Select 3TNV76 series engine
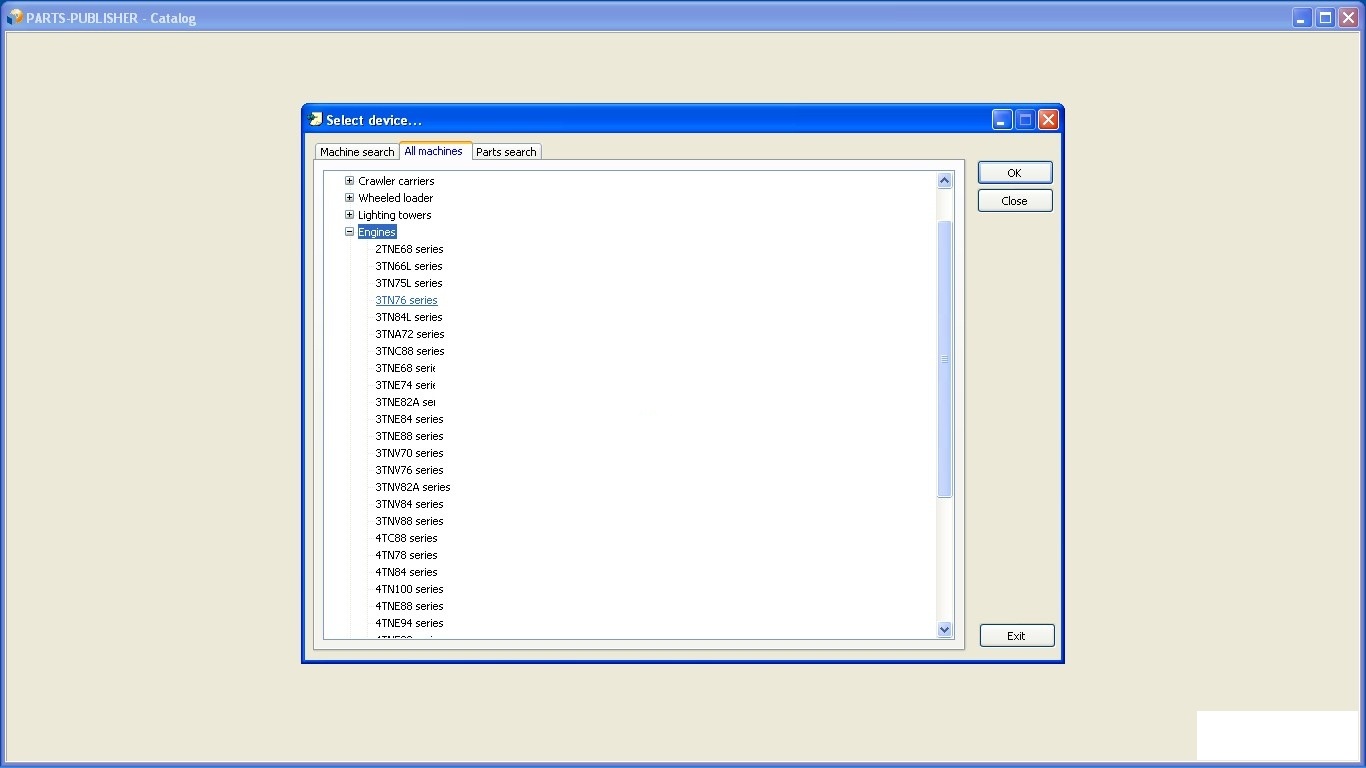Screen dimensions: 1366x768 (409, 470)
